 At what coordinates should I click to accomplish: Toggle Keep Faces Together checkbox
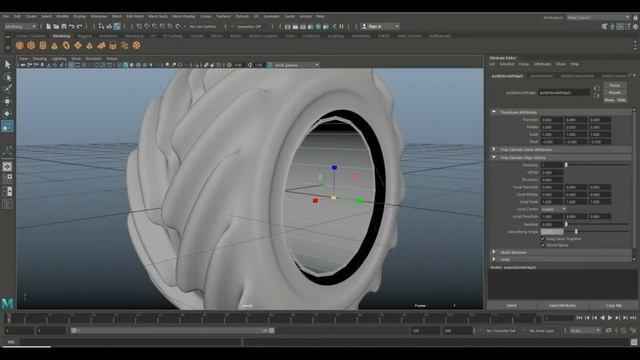tap(543, 239)
